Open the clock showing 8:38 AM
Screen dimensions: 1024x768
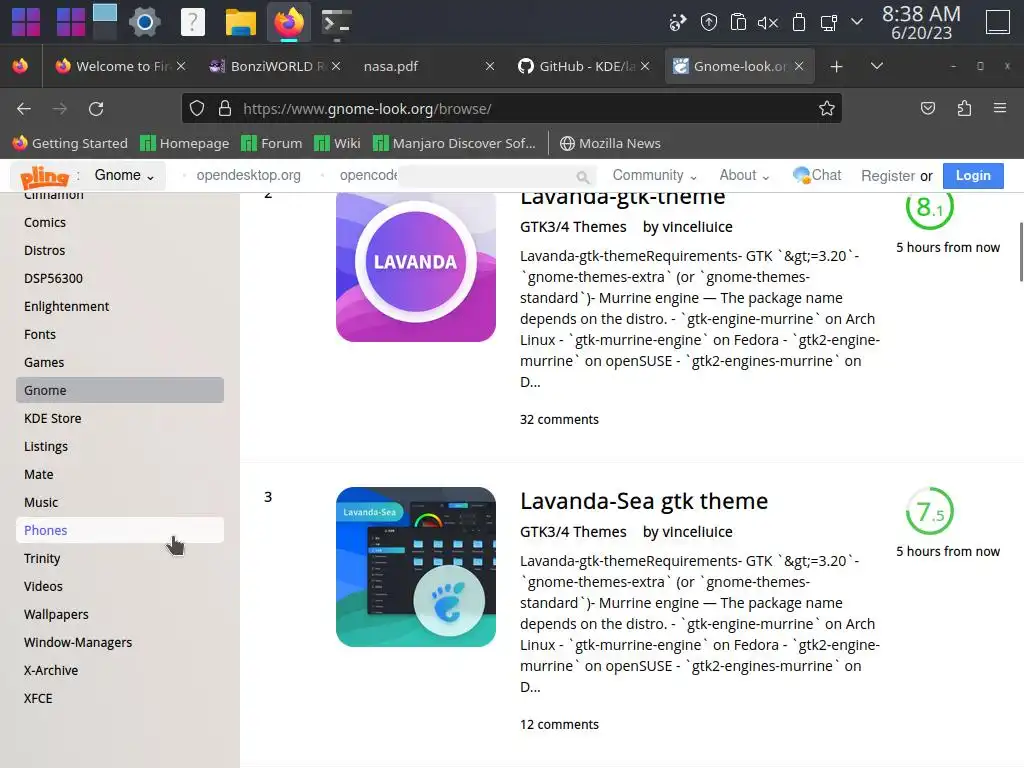click(x=921, y=22)
